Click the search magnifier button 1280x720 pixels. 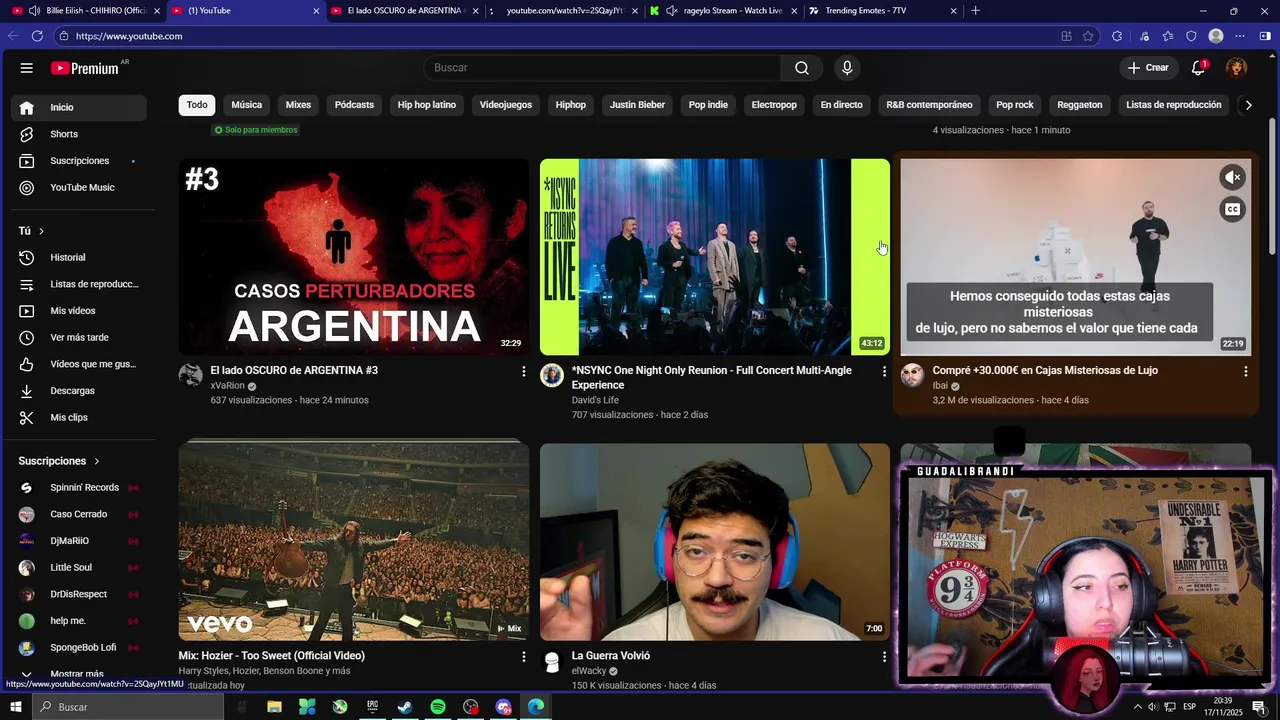coord(802,68)
